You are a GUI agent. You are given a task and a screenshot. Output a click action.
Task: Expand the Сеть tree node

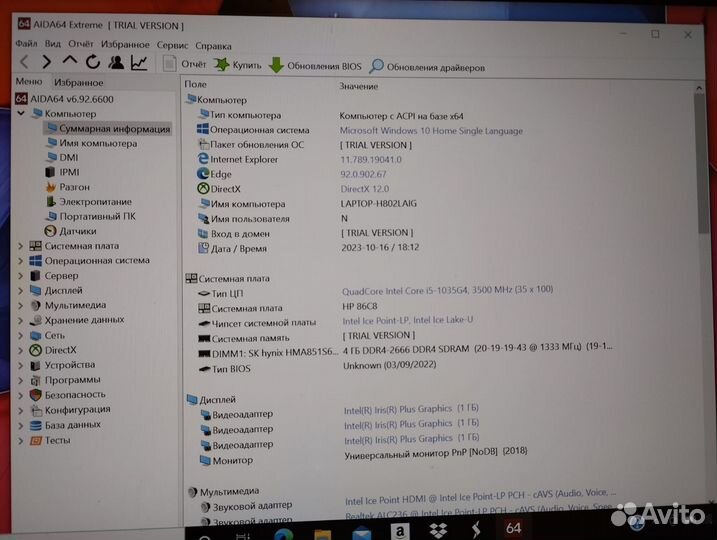tap(21, 336)
